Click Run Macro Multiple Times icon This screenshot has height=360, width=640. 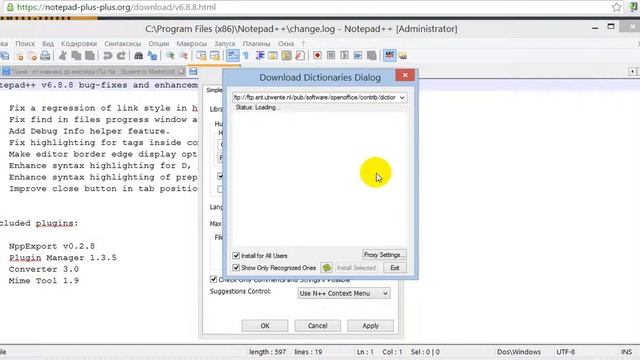click(358, 55)
